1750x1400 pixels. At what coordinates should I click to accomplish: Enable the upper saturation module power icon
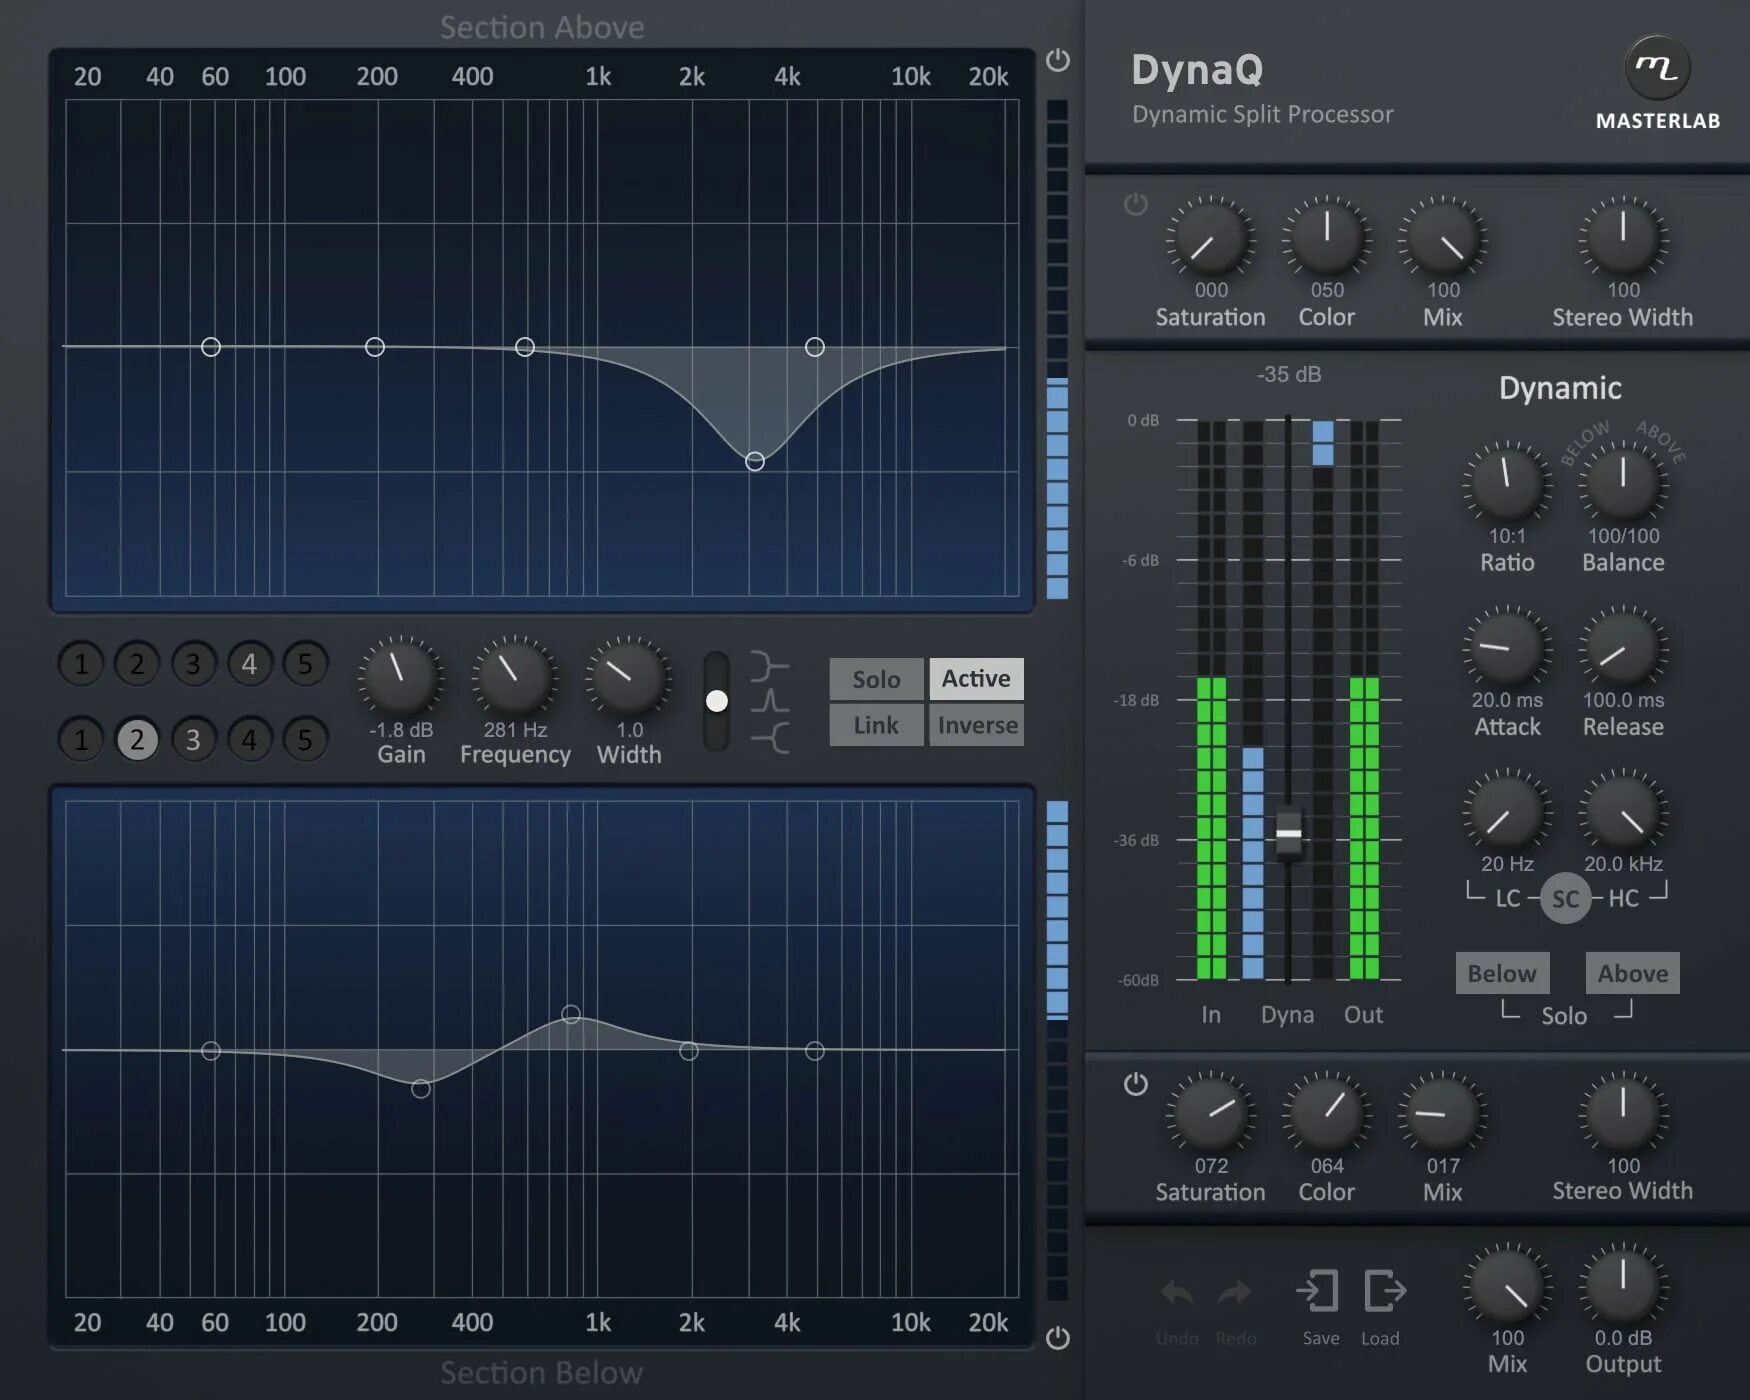point(1135,204)
